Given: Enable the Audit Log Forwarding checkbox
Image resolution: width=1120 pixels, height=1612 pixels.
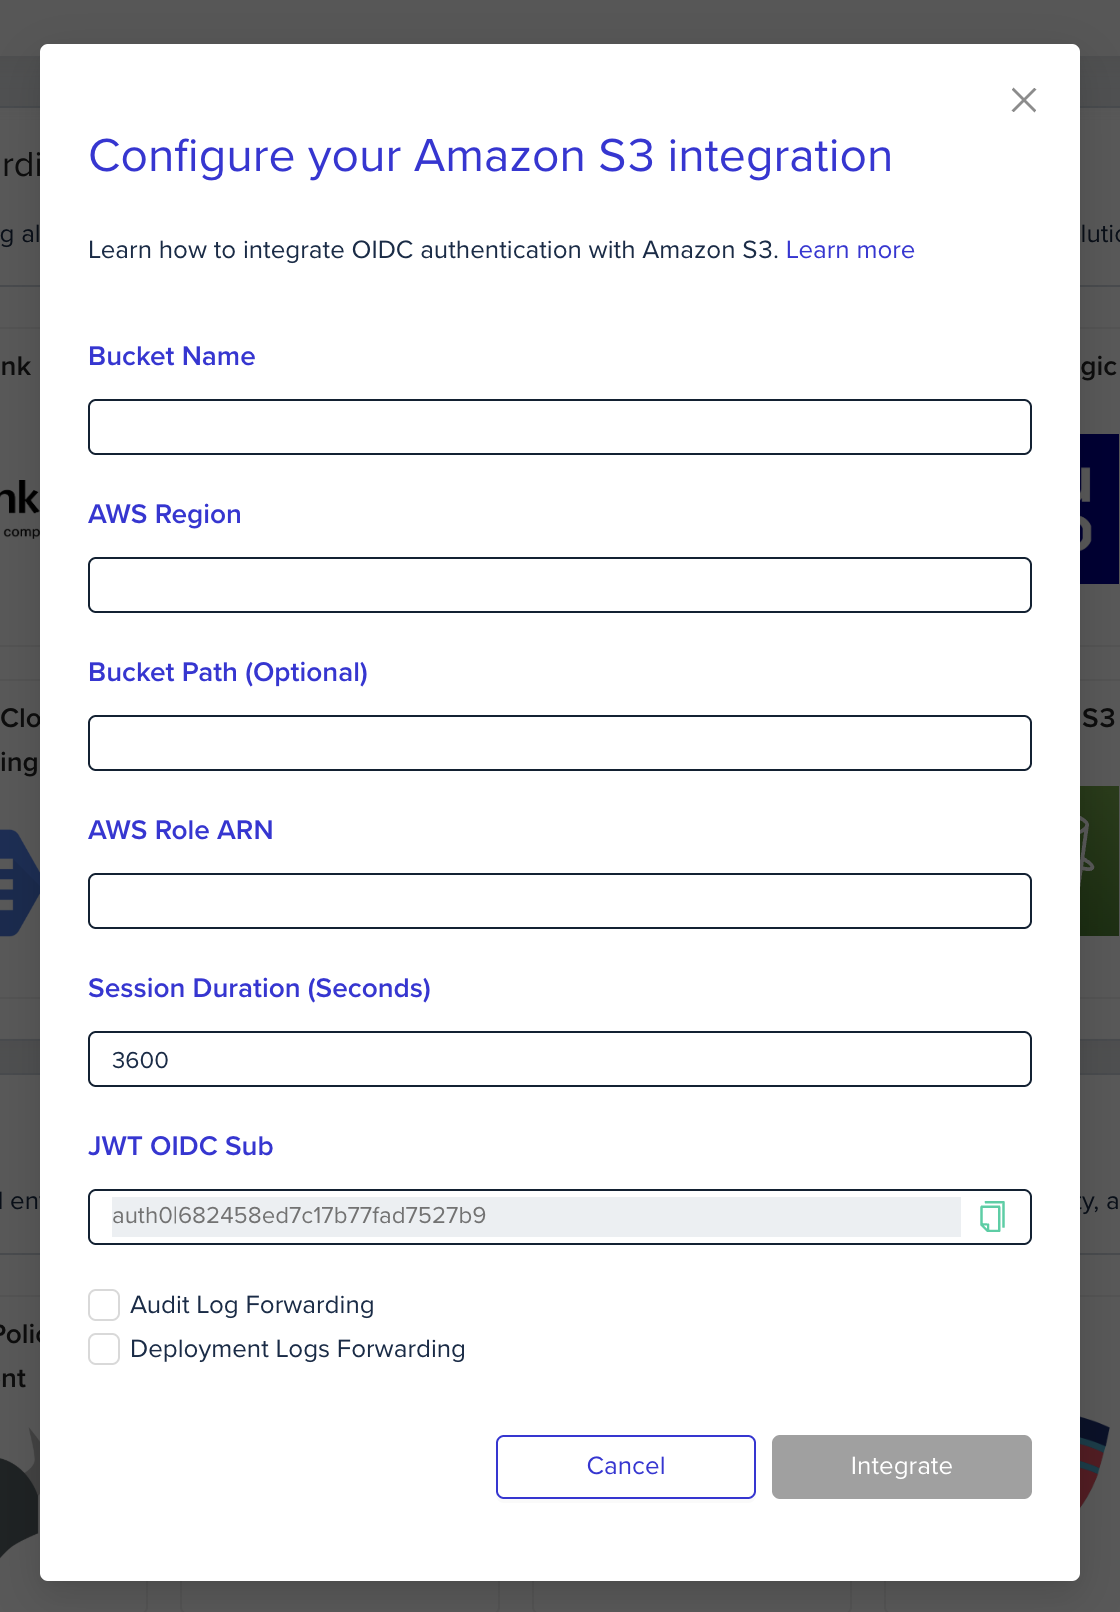Looking at the screenshot, I should tap(104, 1305).
